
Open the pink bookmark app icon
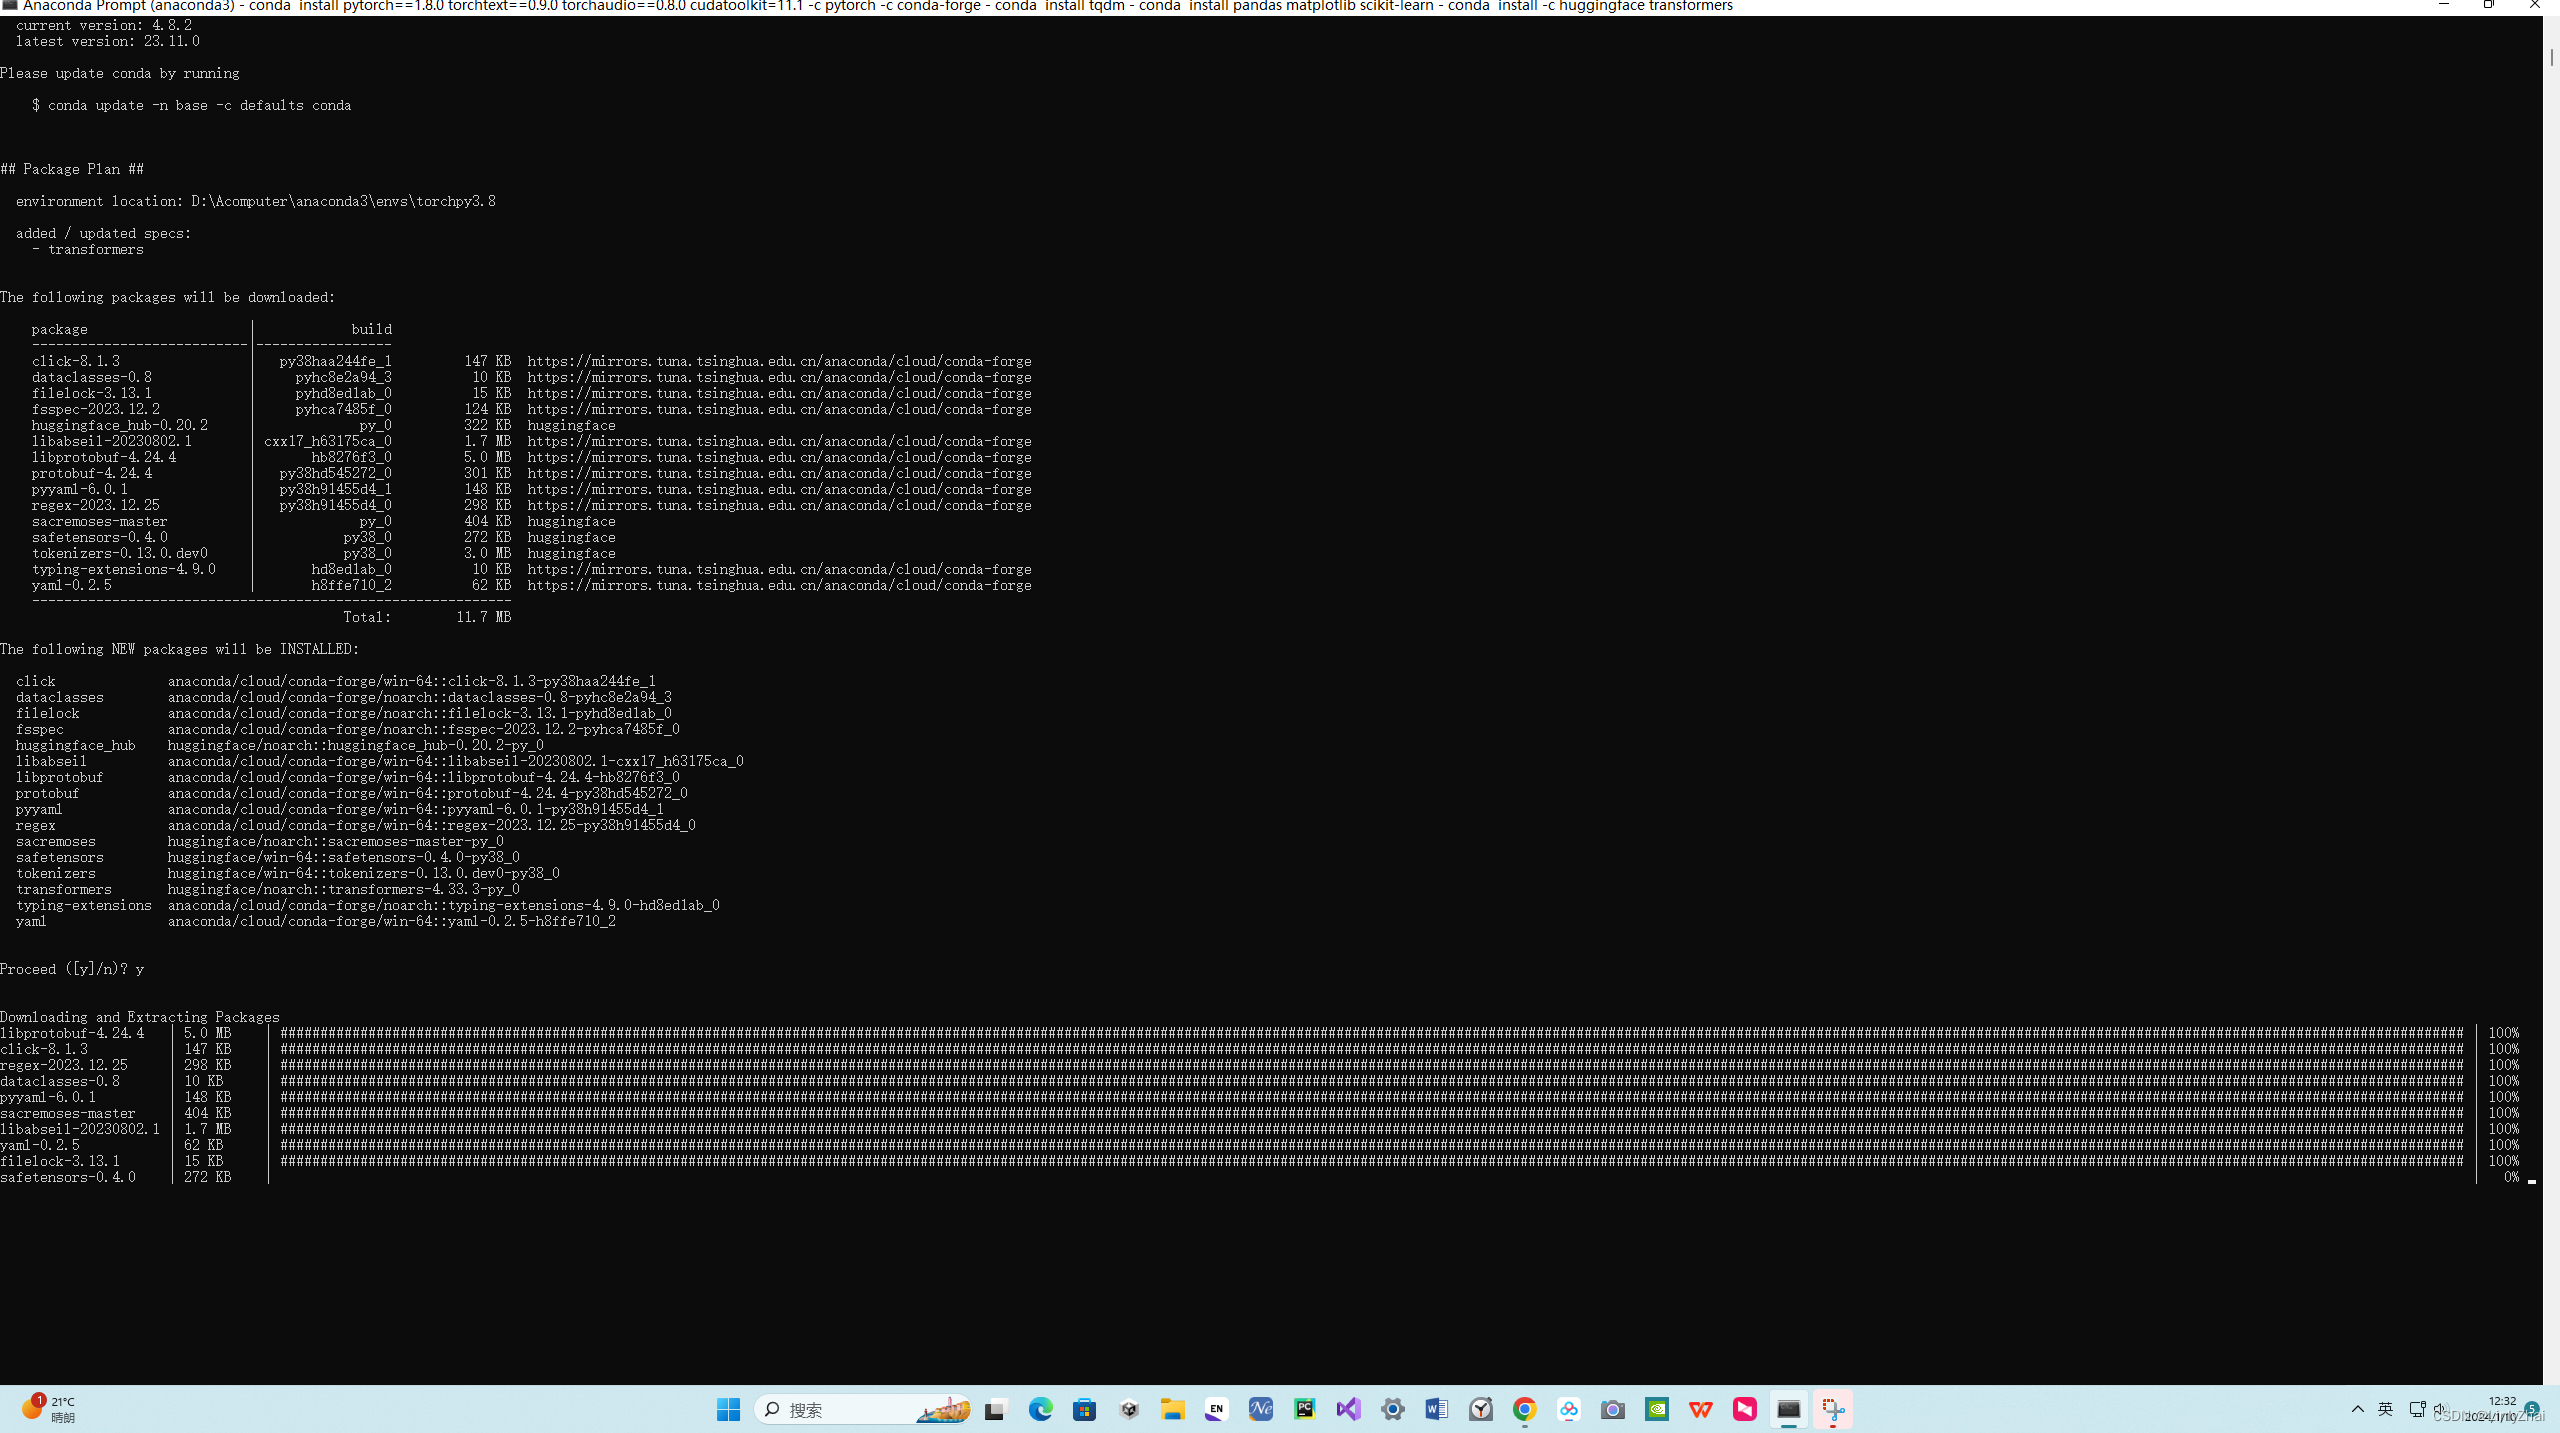pyautogui.click(x=1744, y=1409)
